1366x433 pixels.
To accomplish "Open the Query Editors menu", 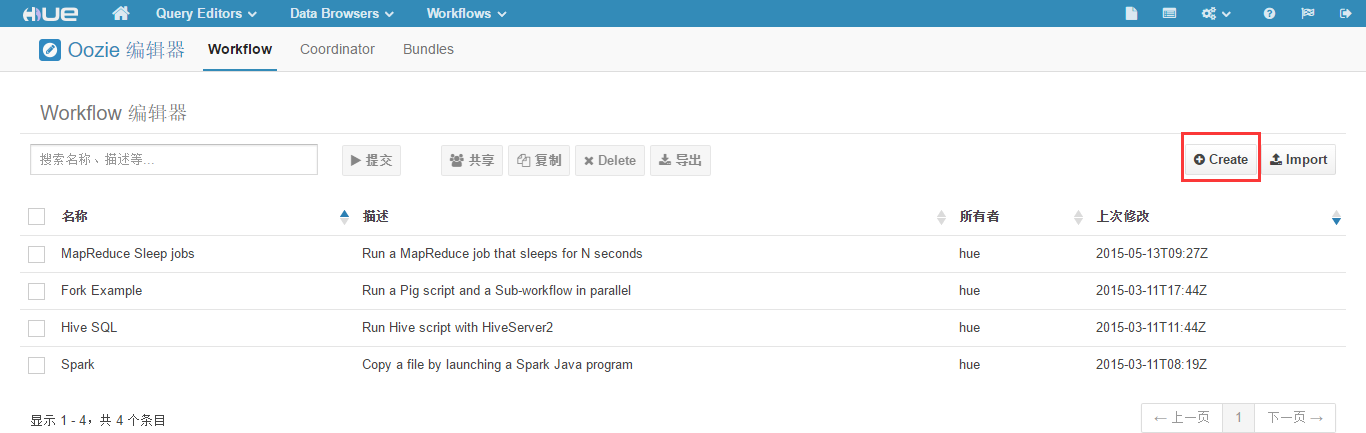I will (206, 14).
